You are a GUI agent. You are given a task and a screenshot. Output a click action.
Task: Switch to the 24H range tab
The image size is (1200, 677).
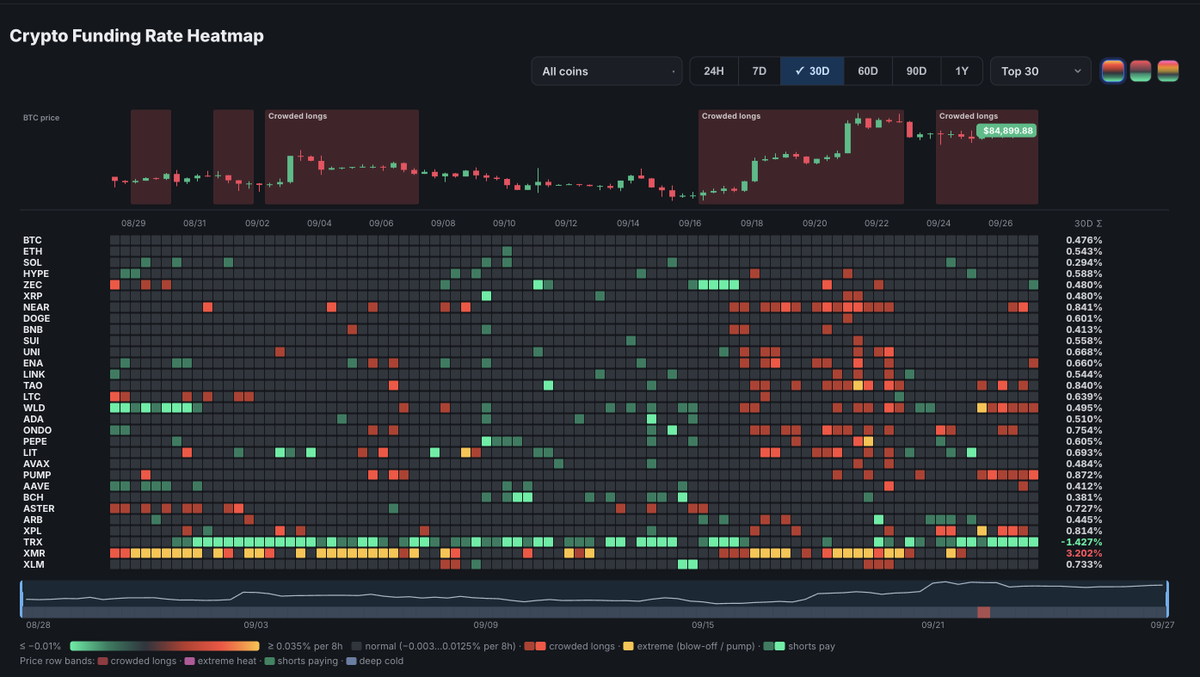tap(714, 71)
